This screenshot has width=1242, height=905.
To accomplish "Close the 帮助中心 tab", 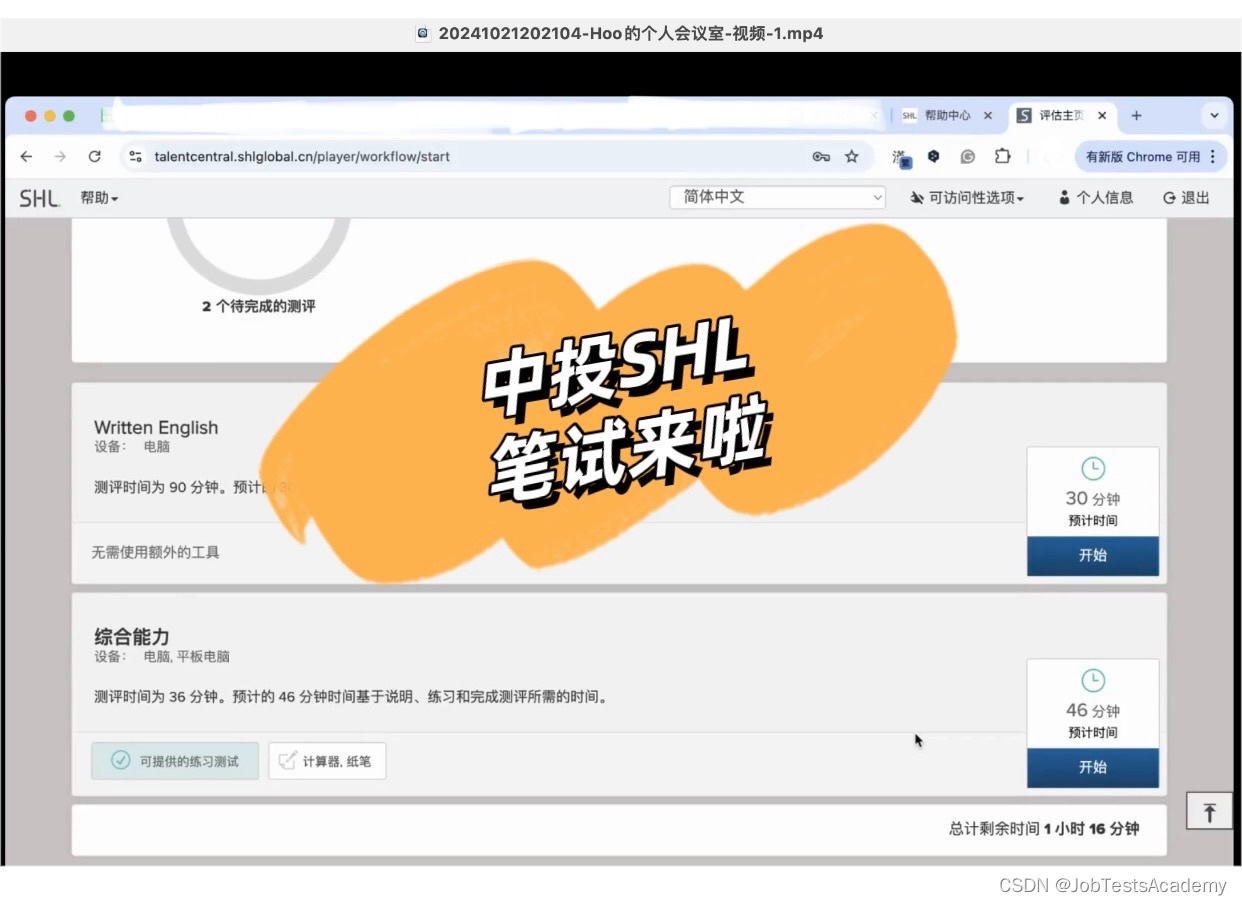I will coord(988,116).
